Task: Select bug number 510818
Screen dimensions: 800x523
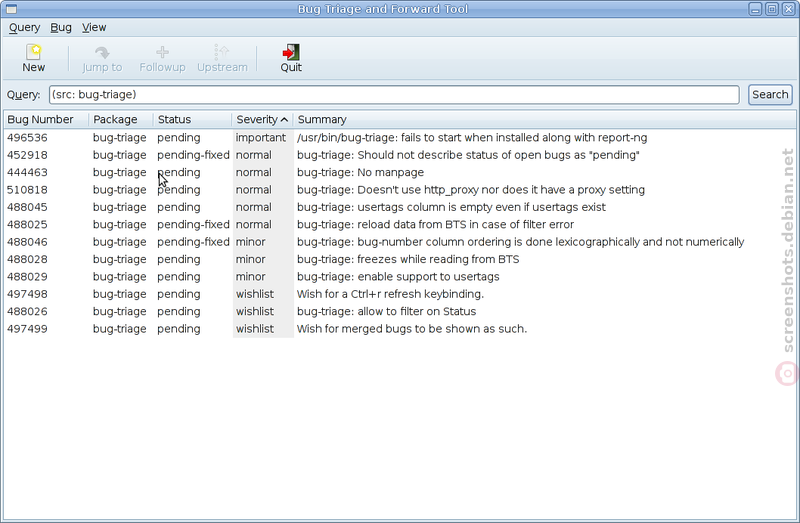Action: [27, 190]
